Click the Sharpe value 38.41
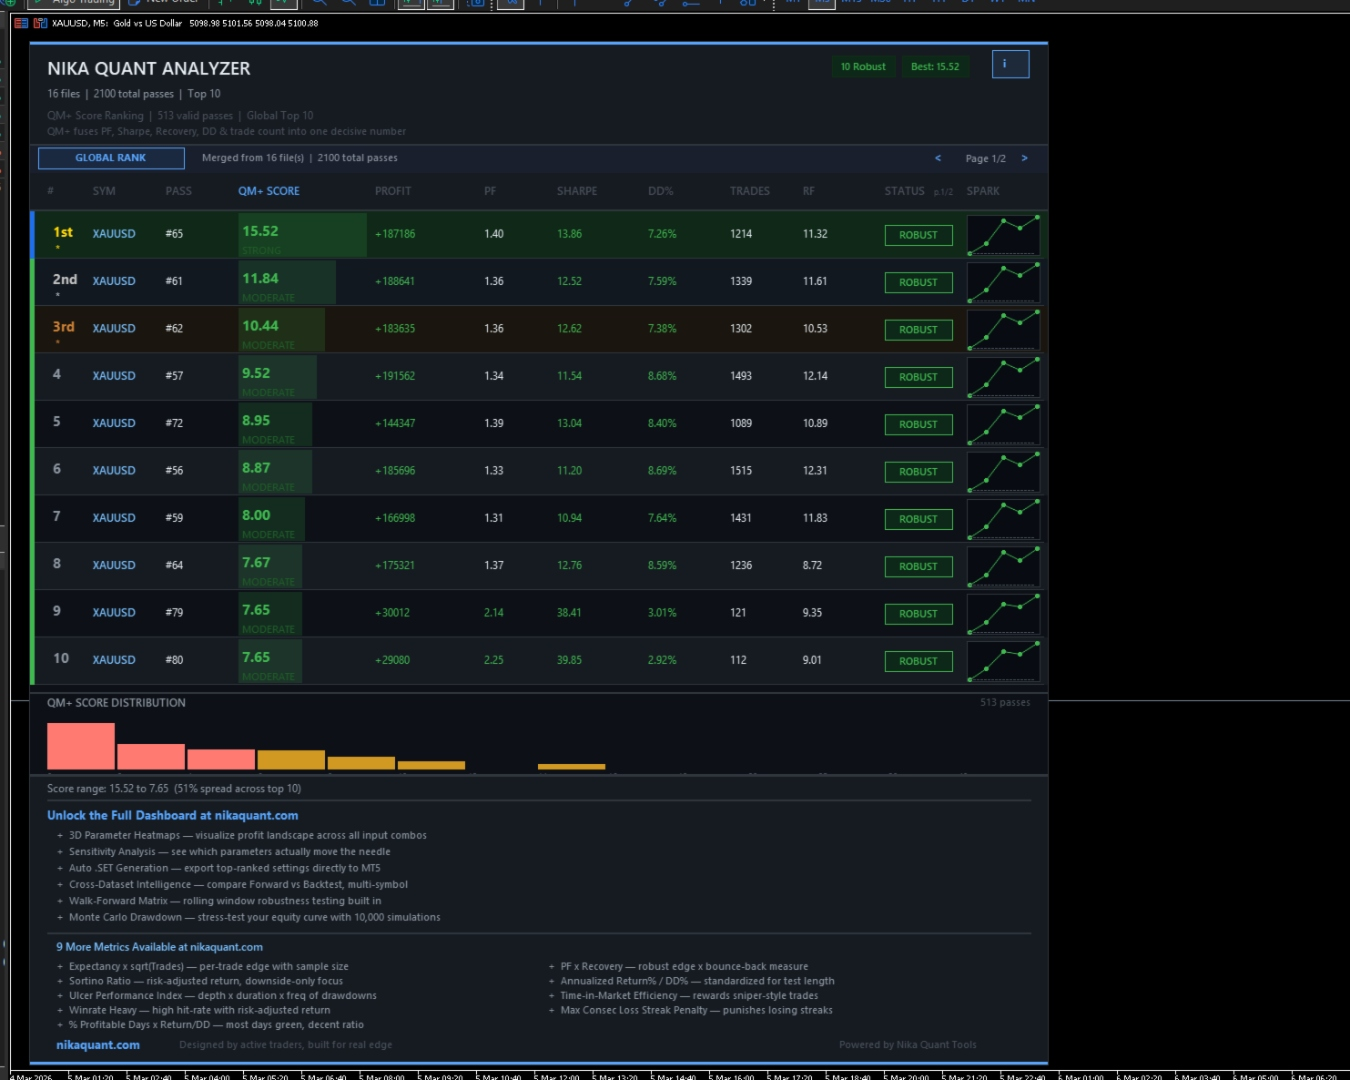This screenshot has width=1350, height=1080. coord(569,613)
